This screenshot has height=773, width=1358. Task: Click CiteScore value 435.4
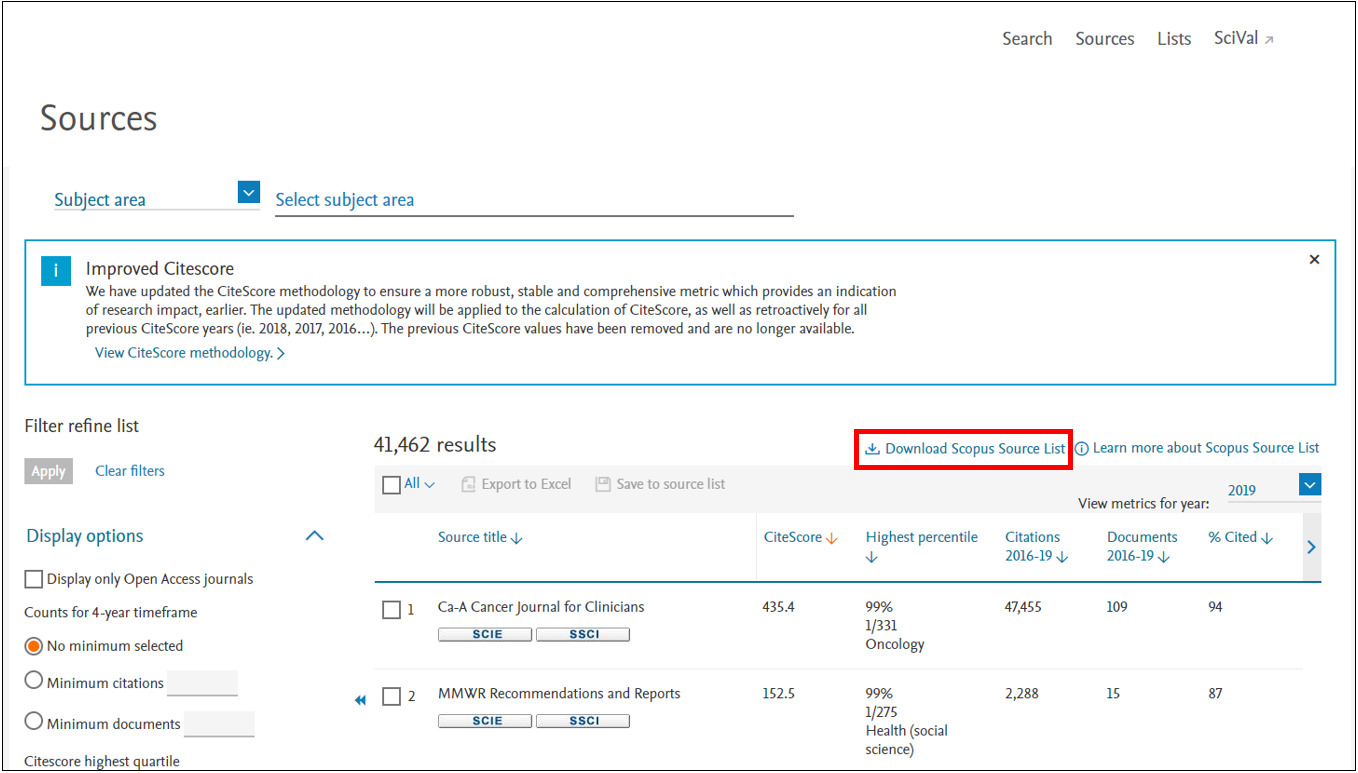click(x=779, y=607)
